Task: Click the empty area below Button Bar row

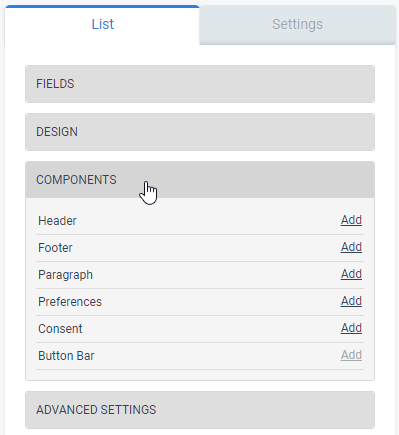Action: click(x=200, y=375)
